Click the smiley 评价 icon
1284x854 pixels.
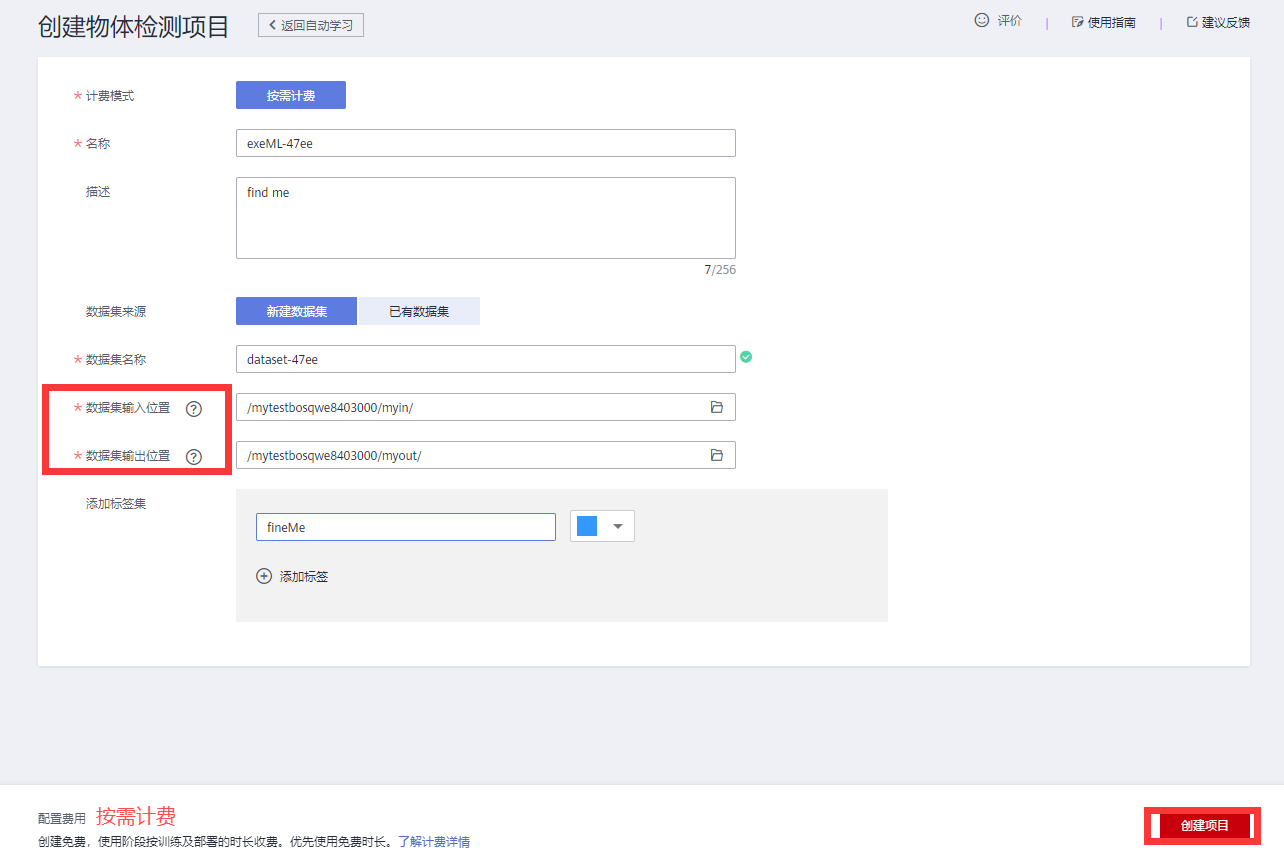982,20
